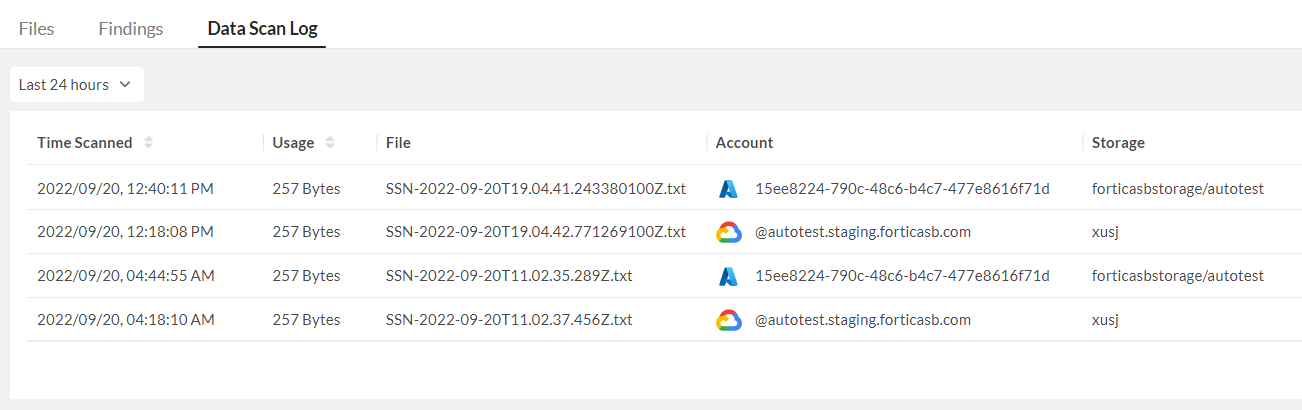Click file SSN-2022-09-20T19.04.42.771269100Z.txt
This screenshot has height=410, width=1302.
pos(535,232)
